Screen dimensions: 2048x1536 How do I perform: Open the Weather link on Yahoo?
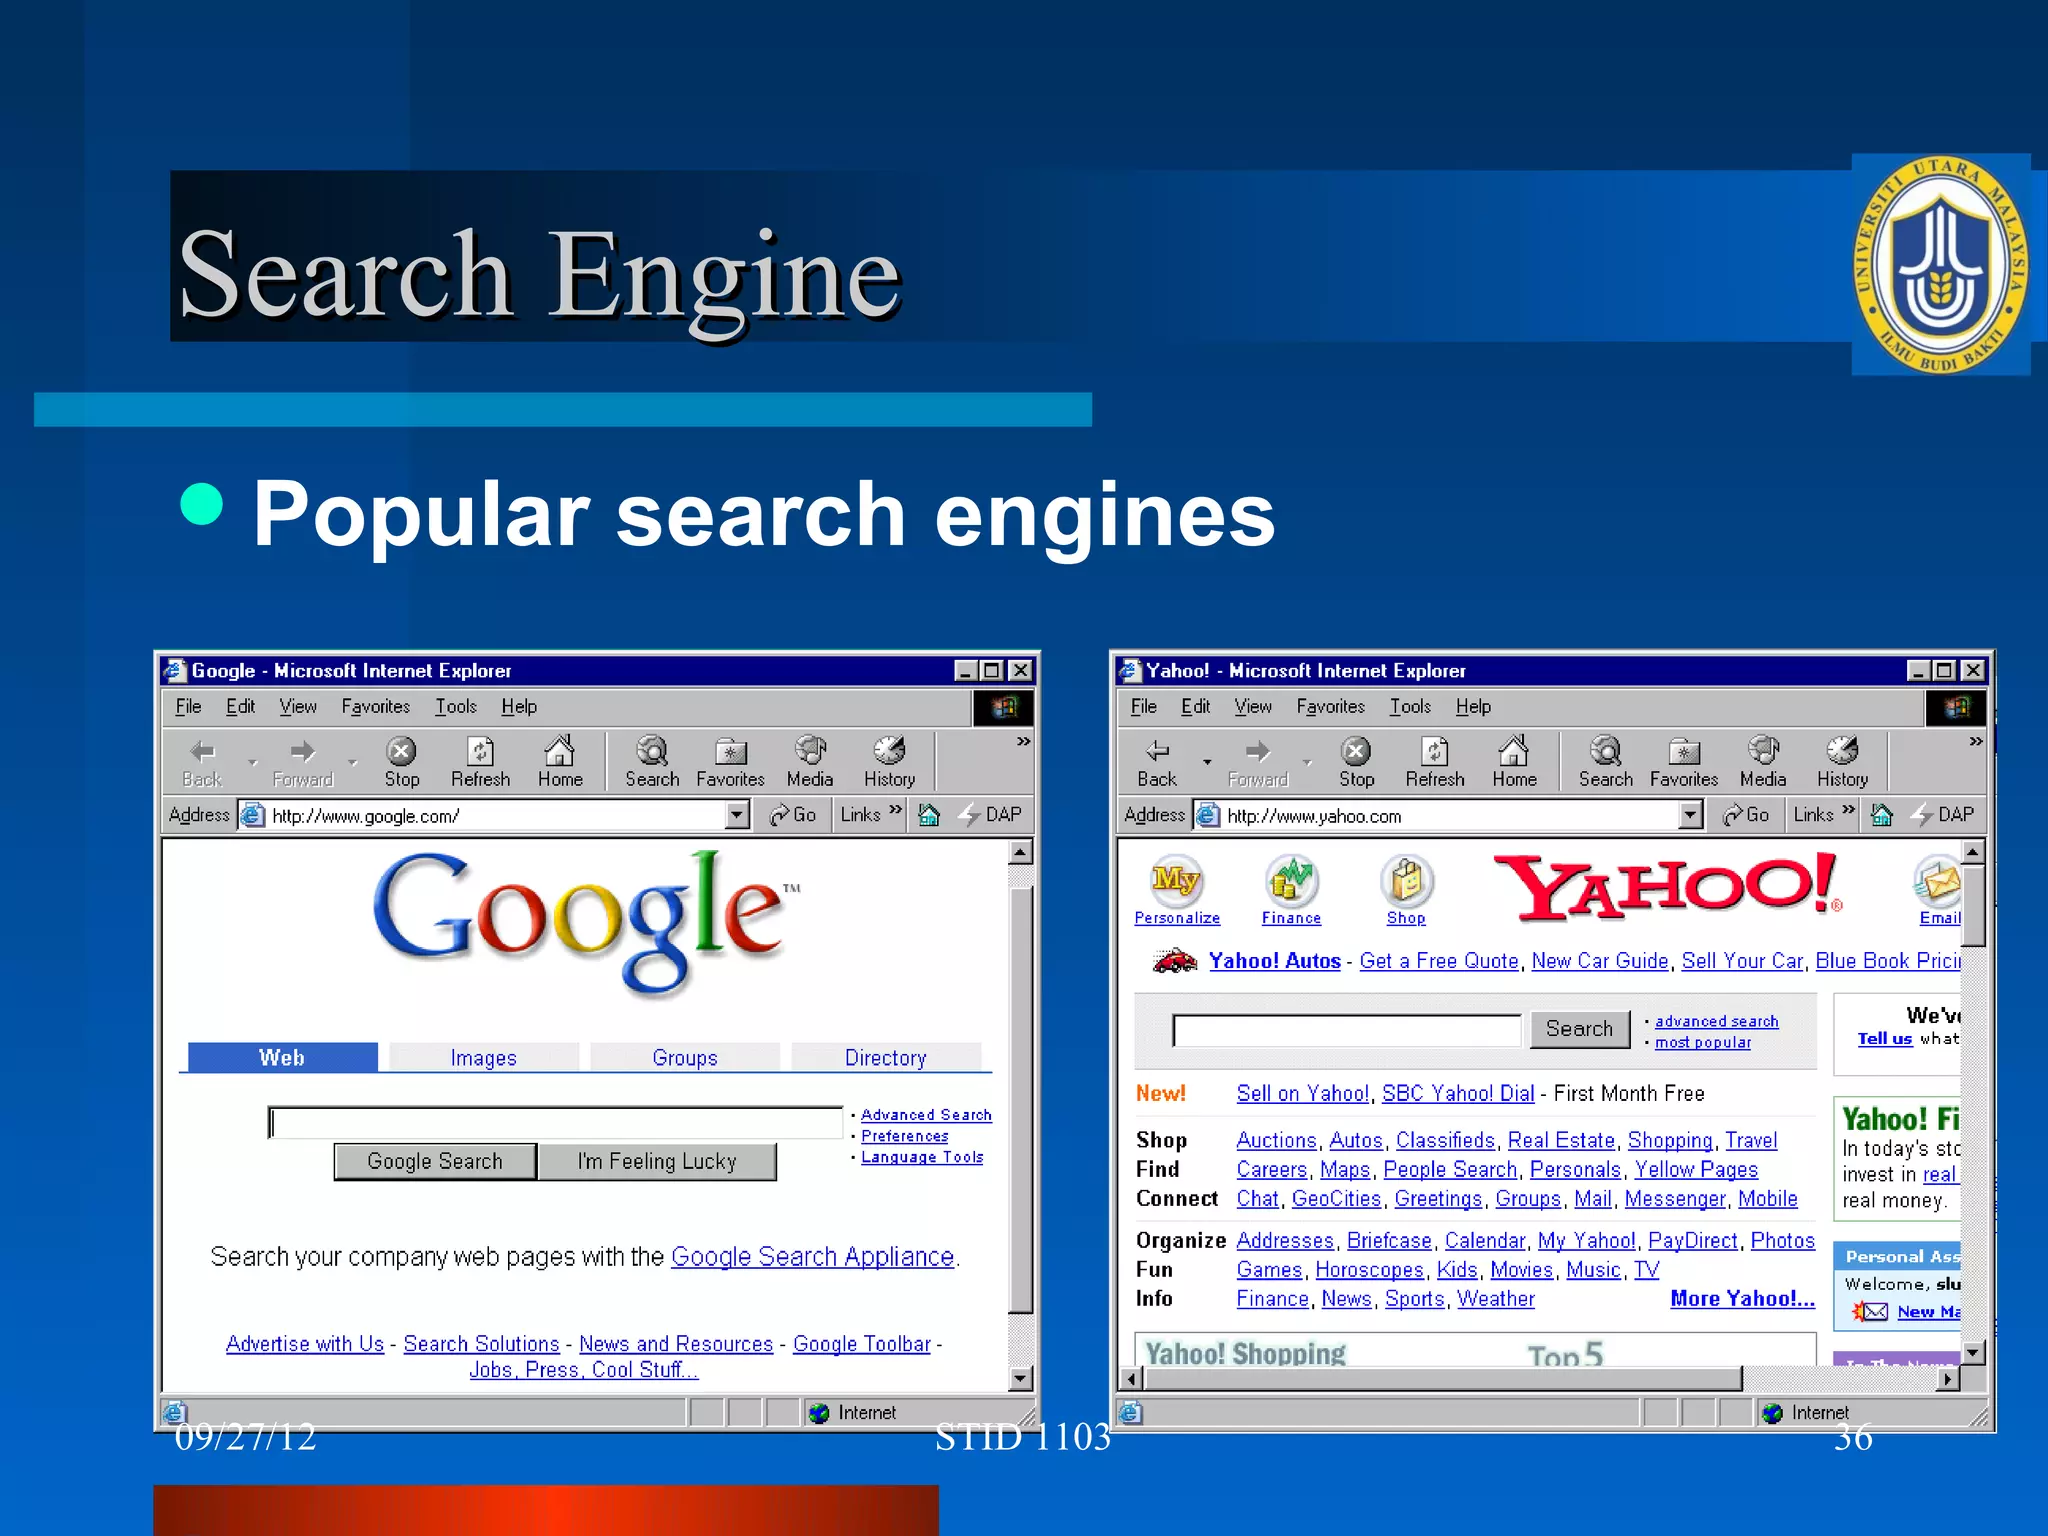click(x=1495, y=1298)
